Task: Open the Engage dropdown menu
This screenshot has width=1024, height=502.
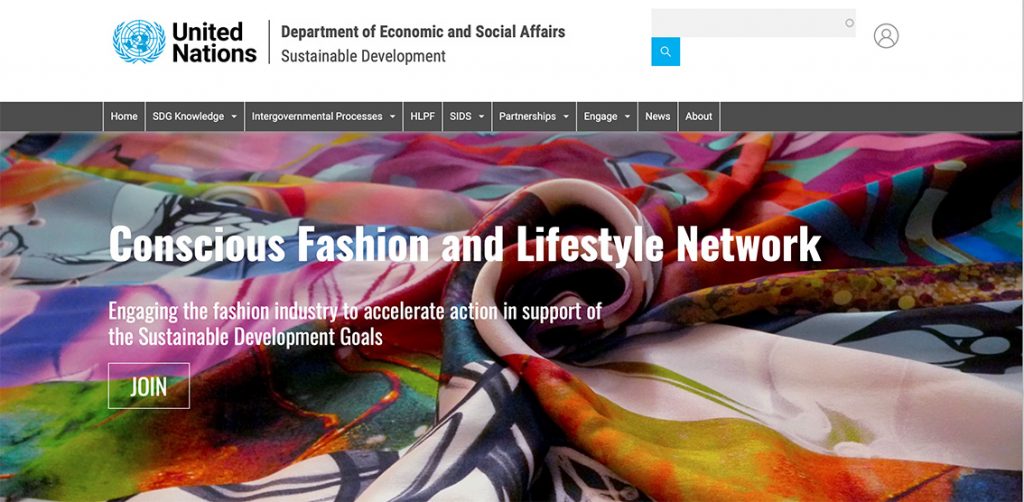Action: (x=607, y=116)
